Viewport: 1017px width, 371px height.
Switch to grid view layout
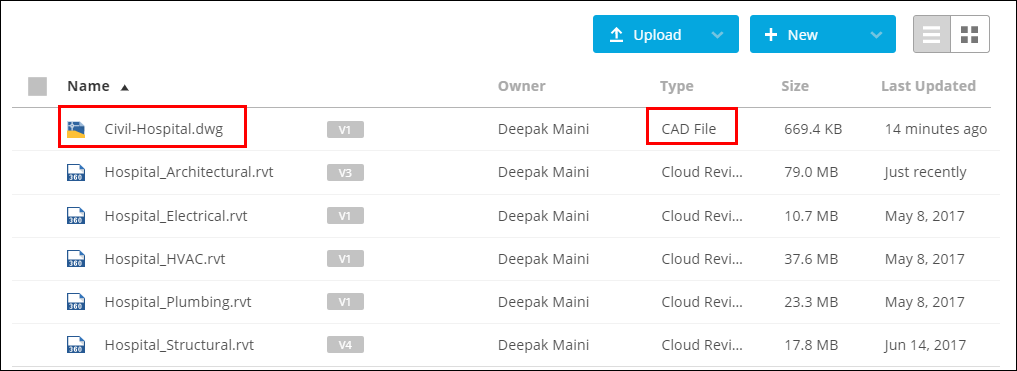point(970,34)
